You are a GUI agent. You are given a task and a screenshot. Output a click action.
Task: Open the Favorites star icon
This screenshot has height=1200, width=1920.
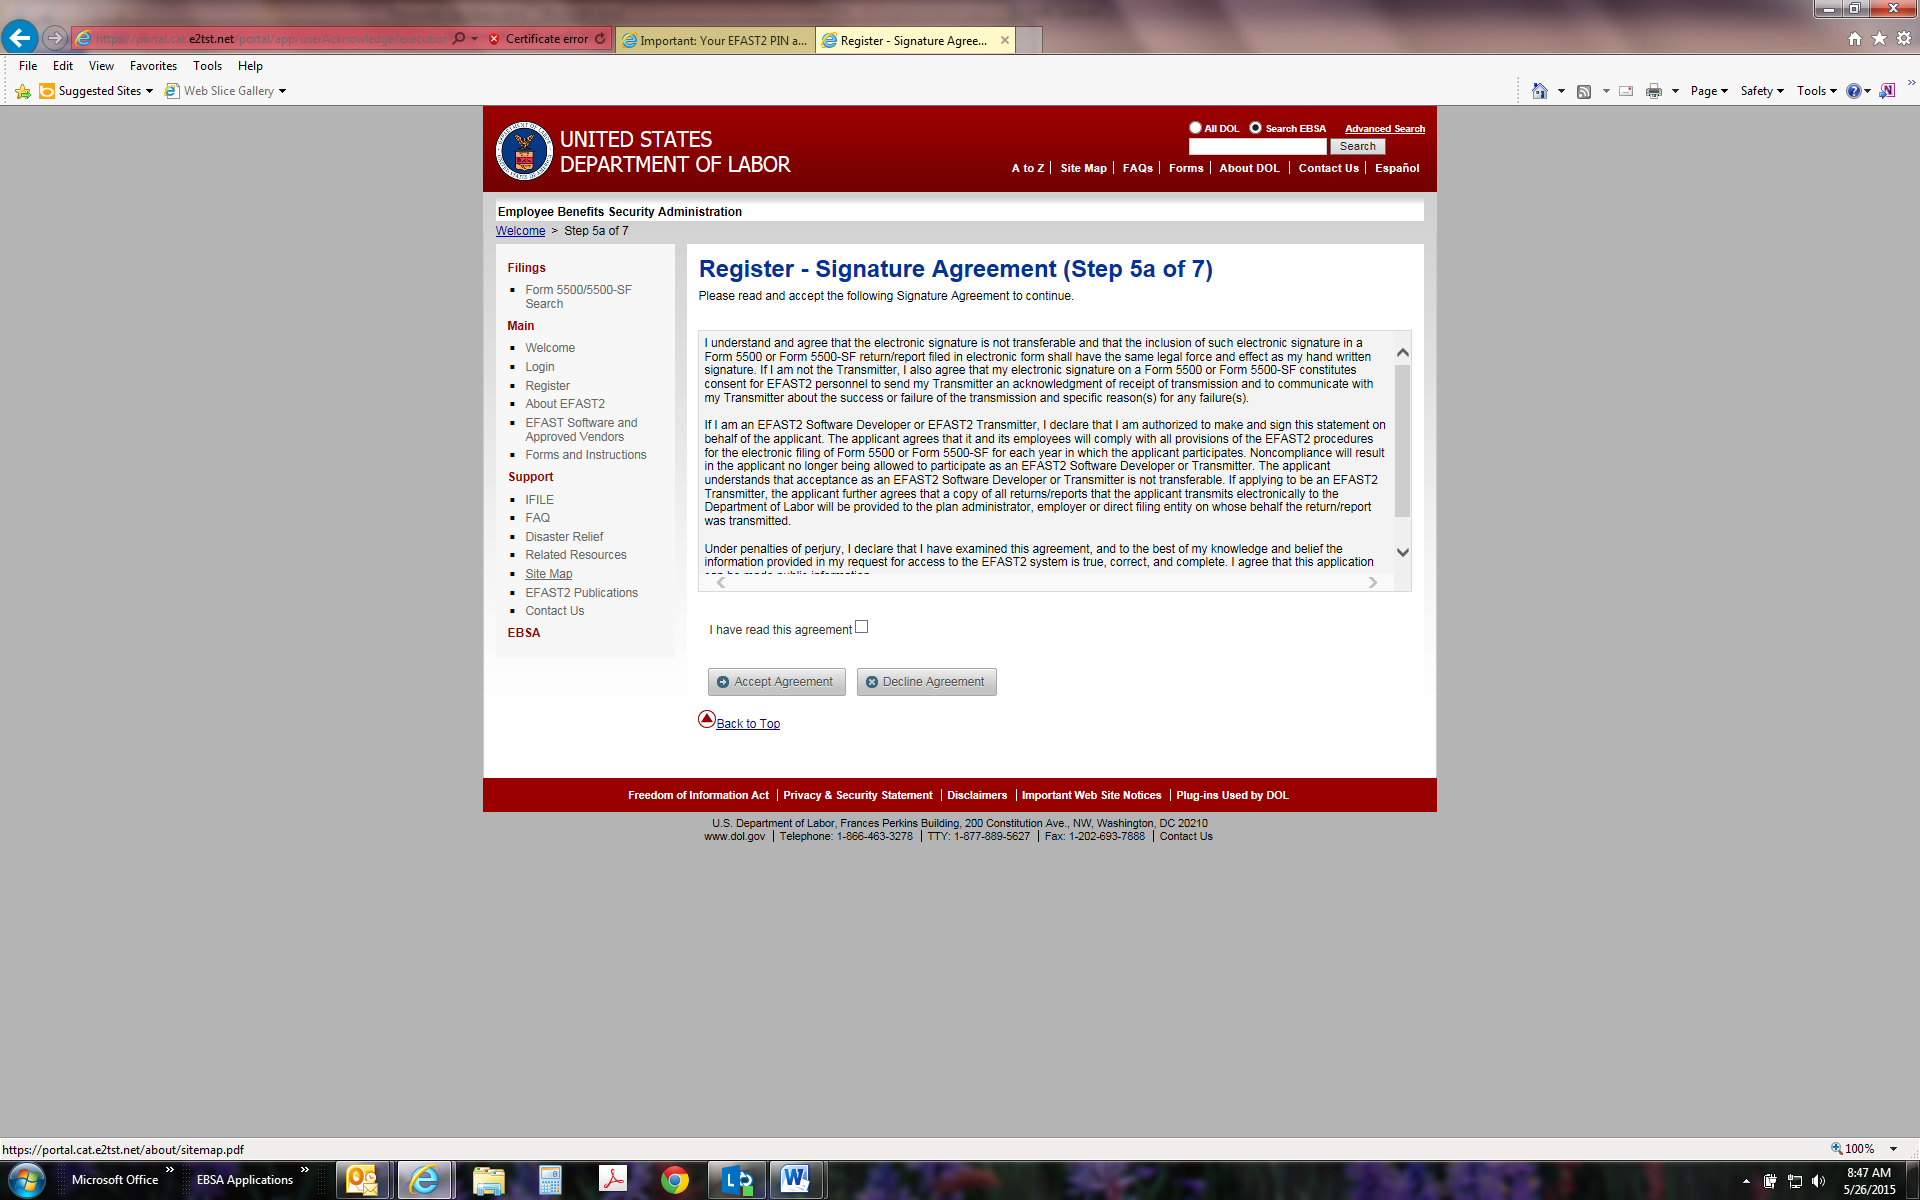(1879, 38)
